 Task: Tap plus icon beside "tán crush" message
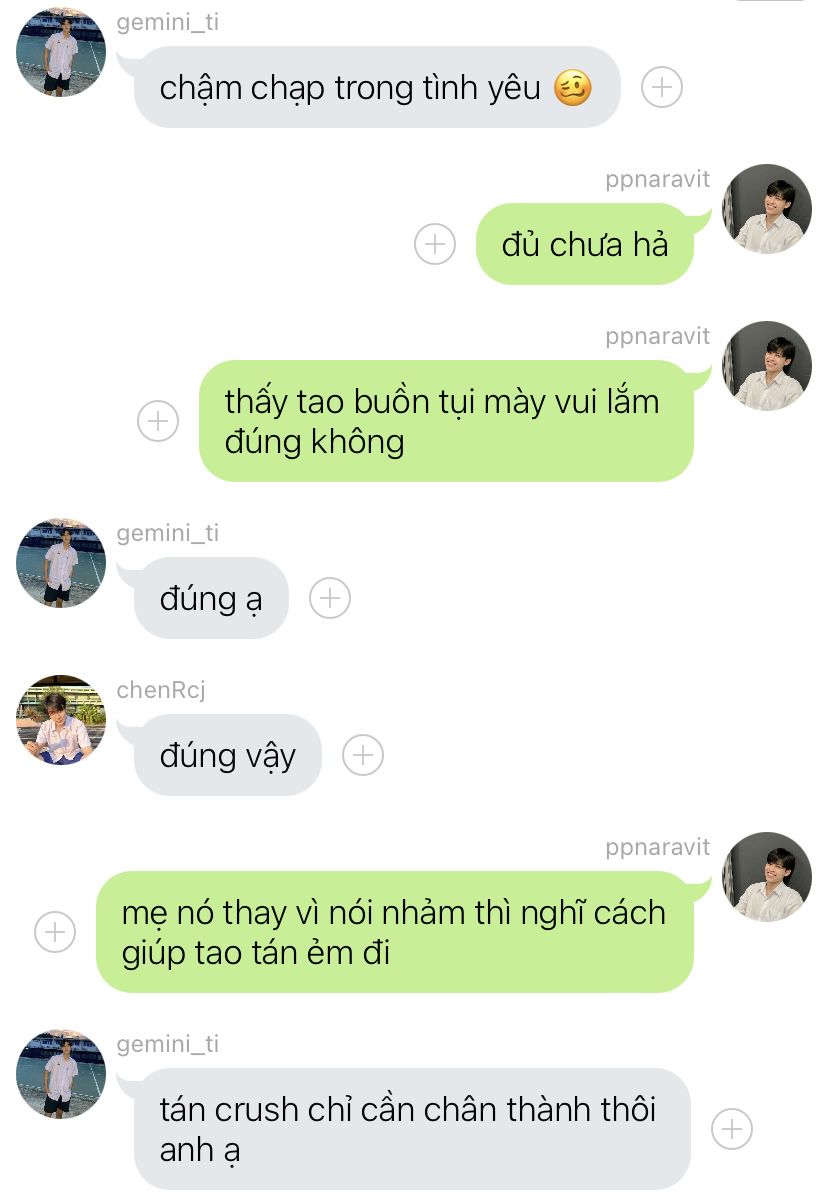[x=732, y=1129]
